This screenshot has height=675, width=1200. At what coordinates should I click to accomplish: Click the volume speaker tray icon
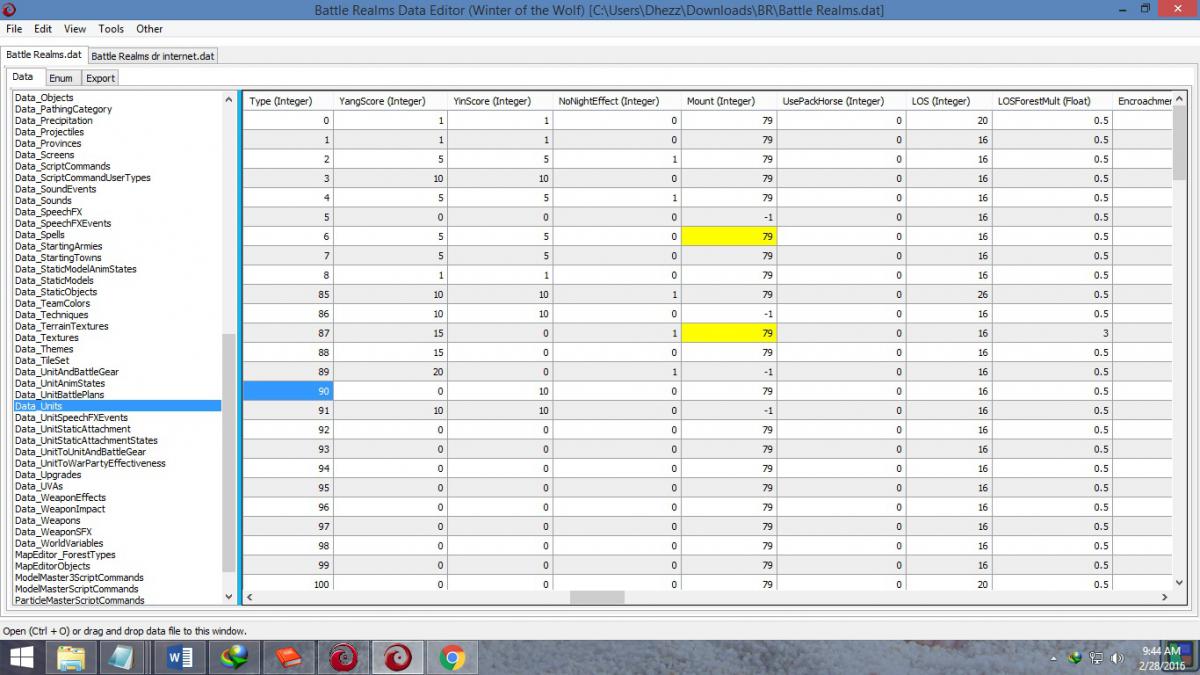click(x=1117, y=658)
